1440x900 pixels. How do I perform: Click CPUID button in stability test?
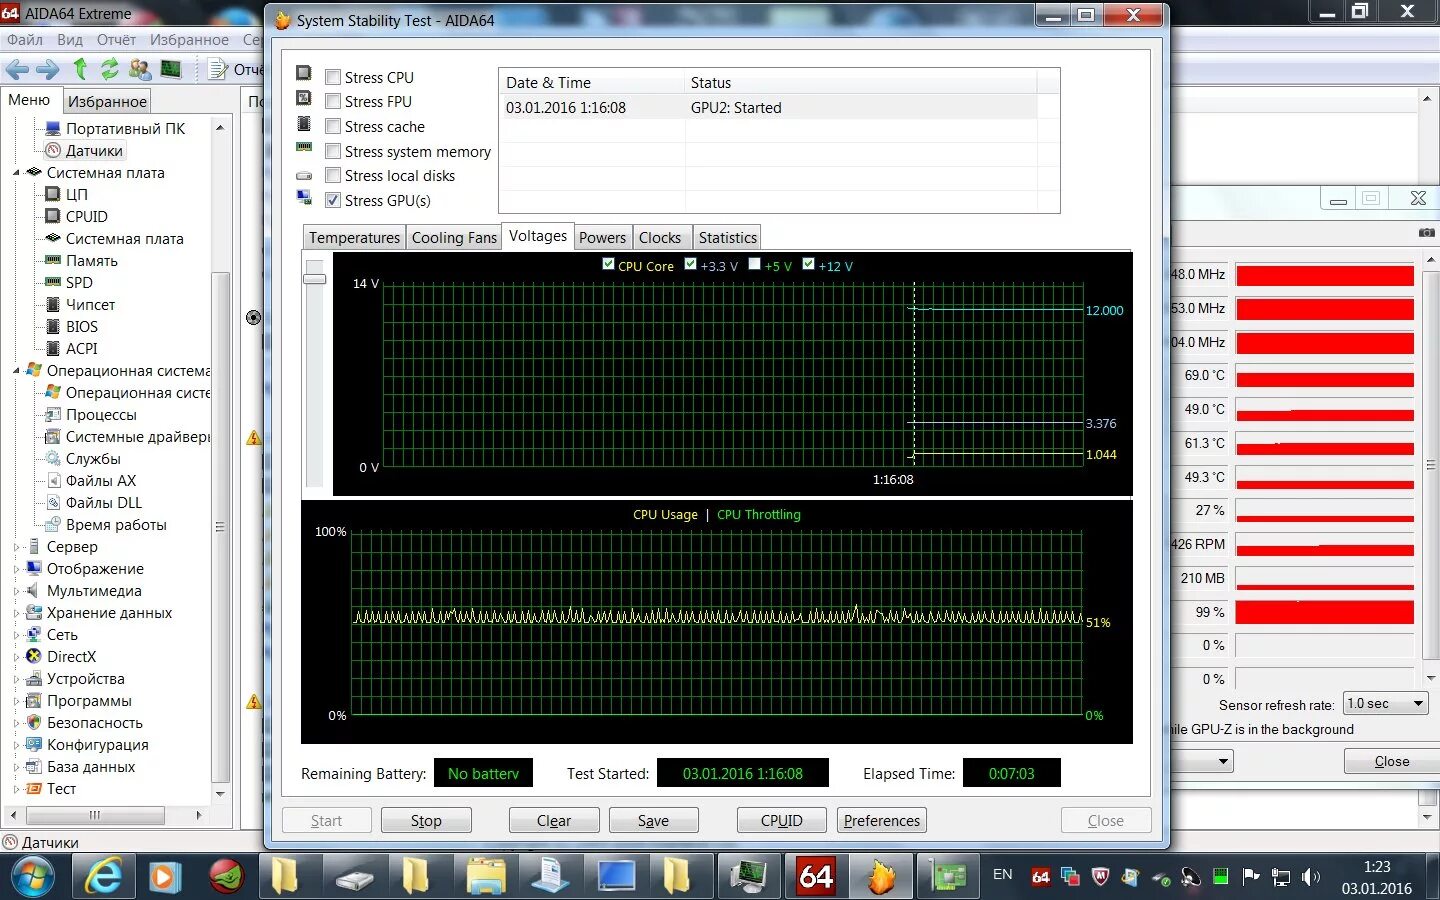click(x=781, y=820)
